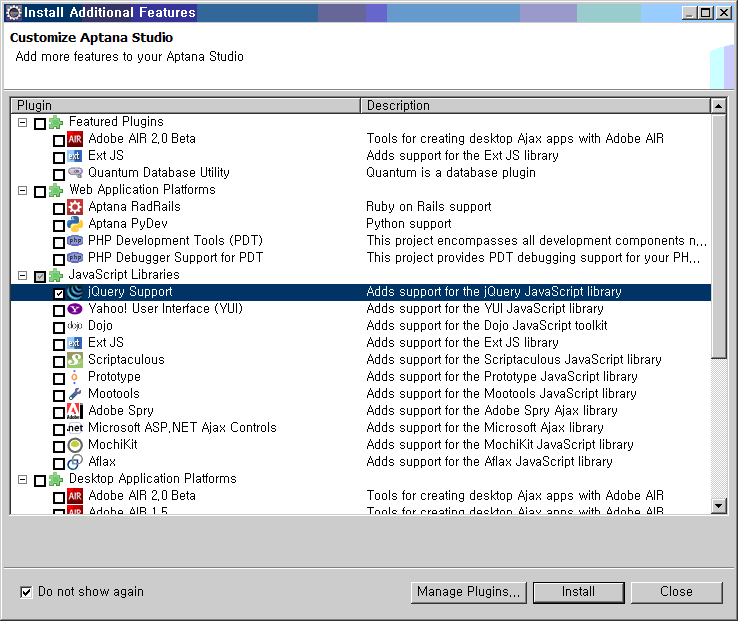Check the Prototype checkbox
Viewport: 738px width, 621px height.
tap(59, 379)
